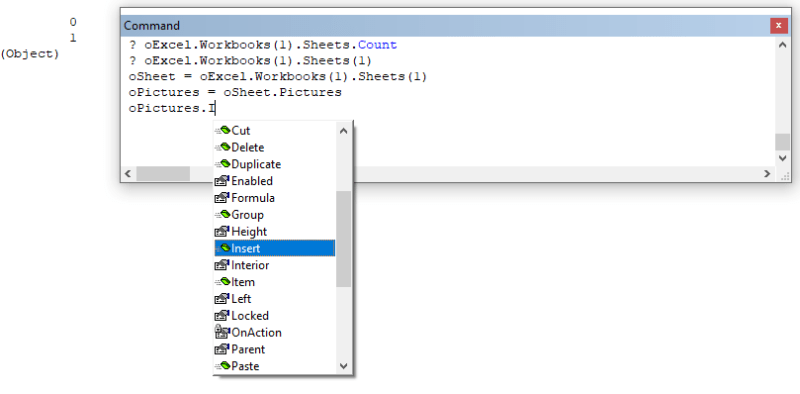Click the output value 0 on desktop
Viewport: 800px width, 394px height.
pyautogui.click(x=73, y=22)
